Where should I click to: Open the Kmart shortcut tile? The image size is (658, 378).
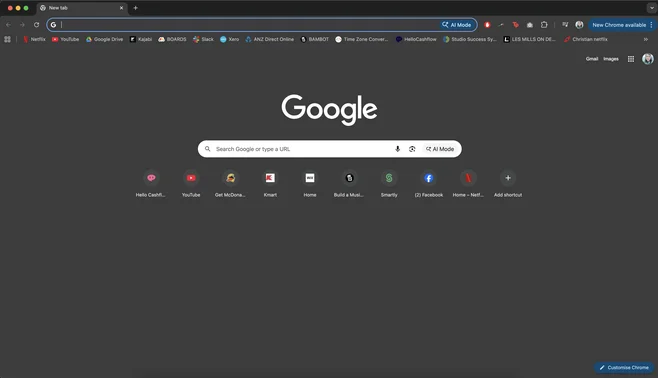tap(270, 183)
